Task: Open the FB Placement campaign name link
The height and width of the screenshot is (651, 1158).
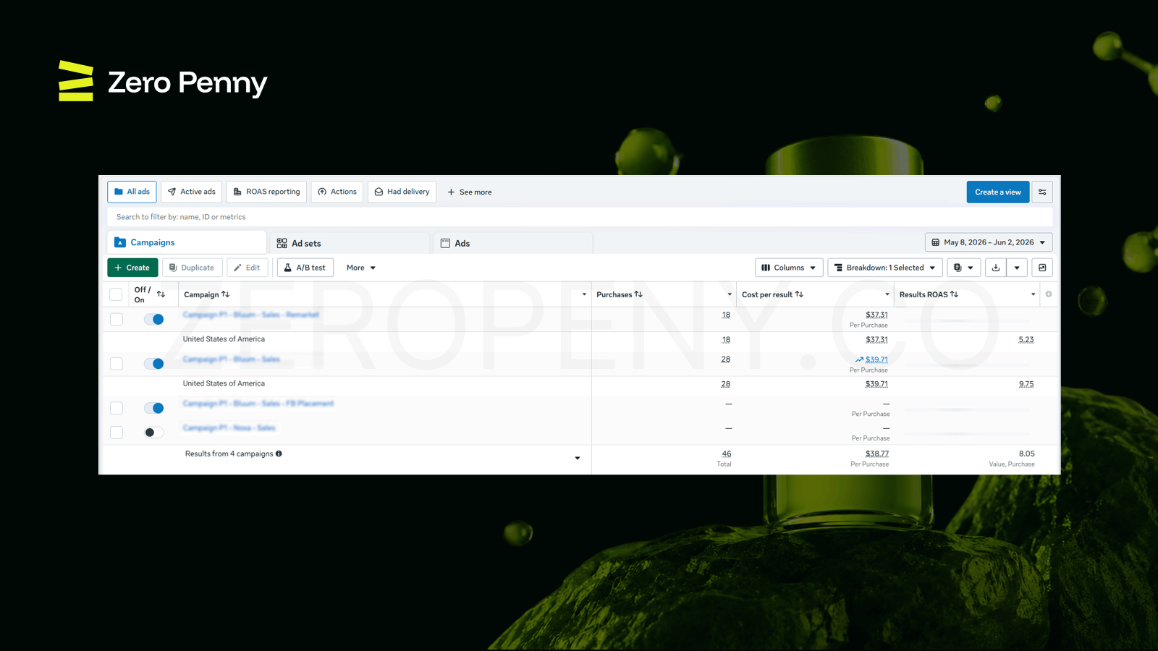Action: pos(258,403)
